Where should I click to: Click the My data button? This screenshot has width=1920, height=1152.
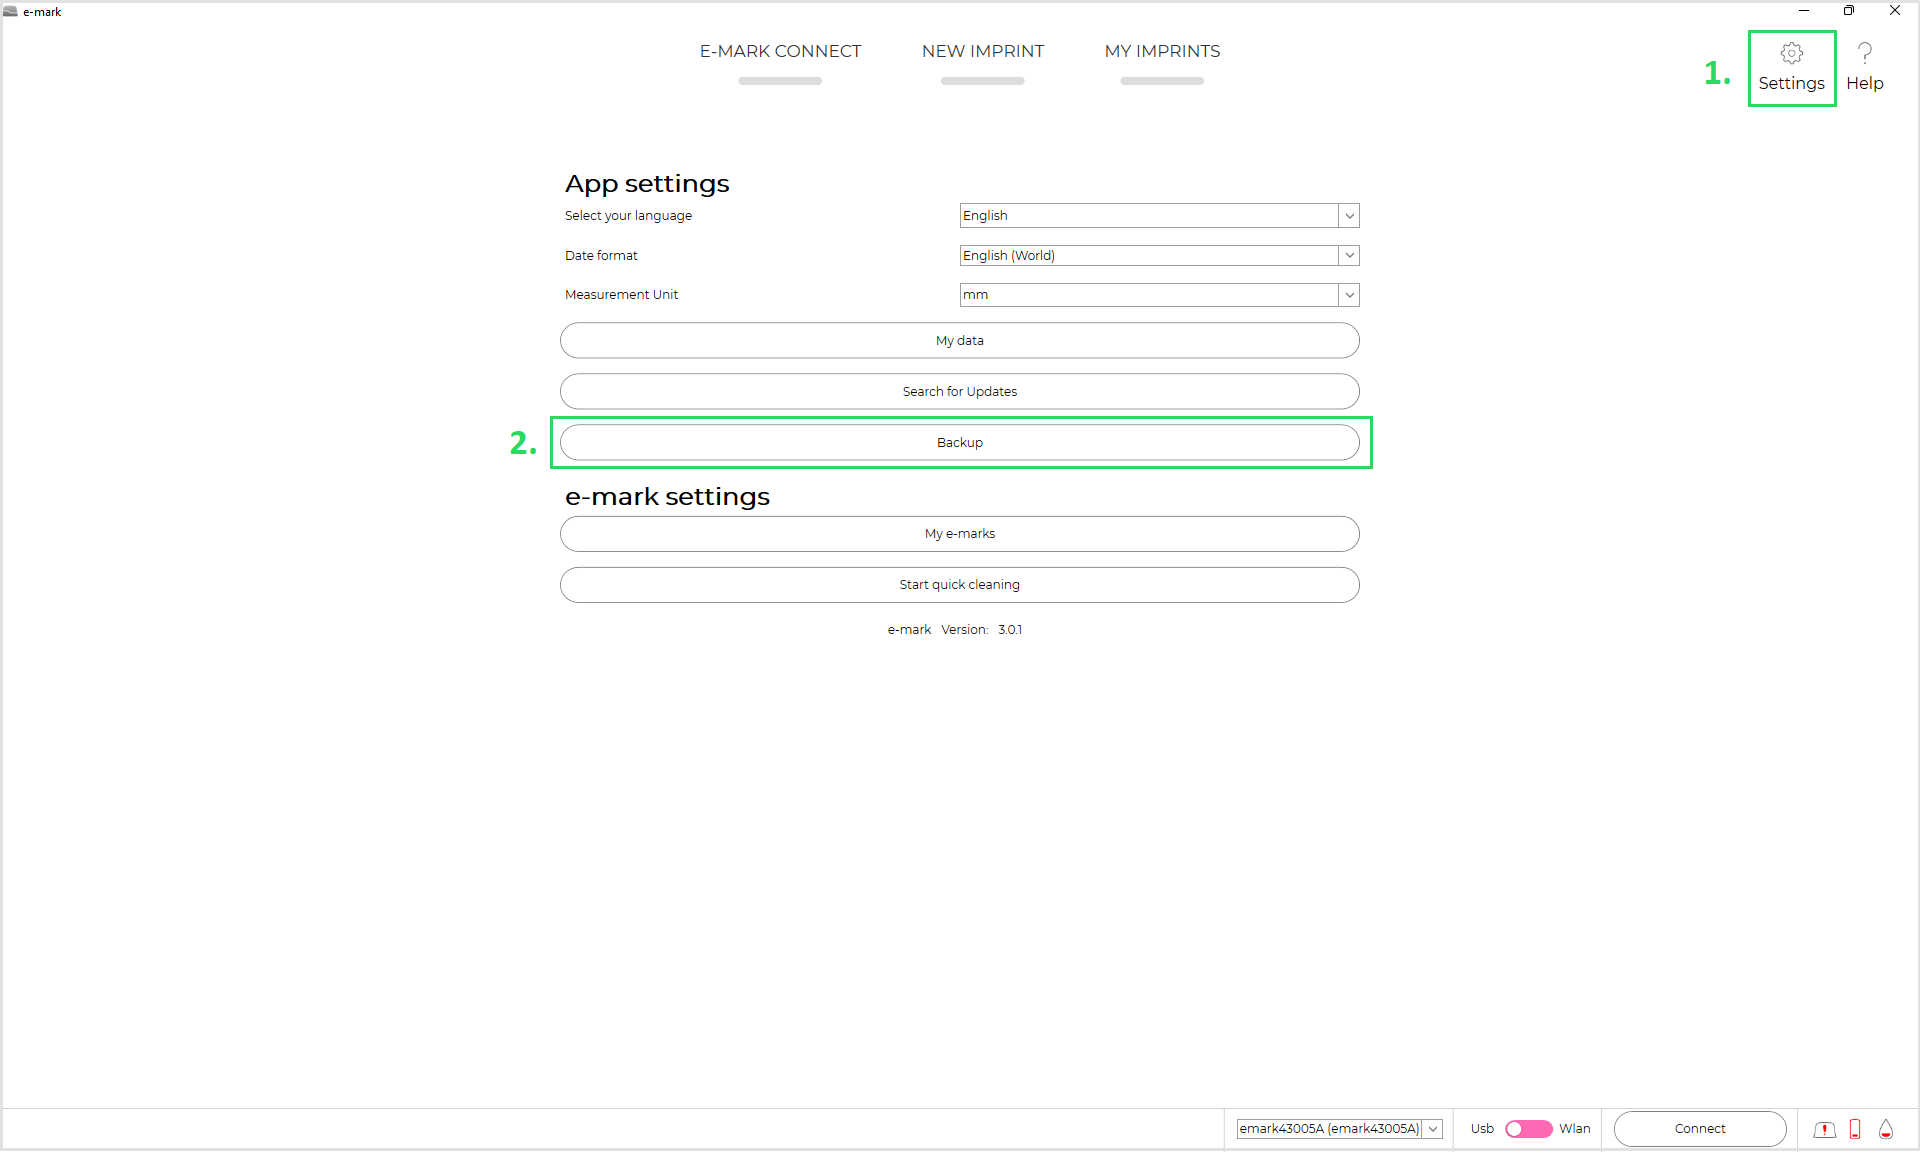point(959,341)
